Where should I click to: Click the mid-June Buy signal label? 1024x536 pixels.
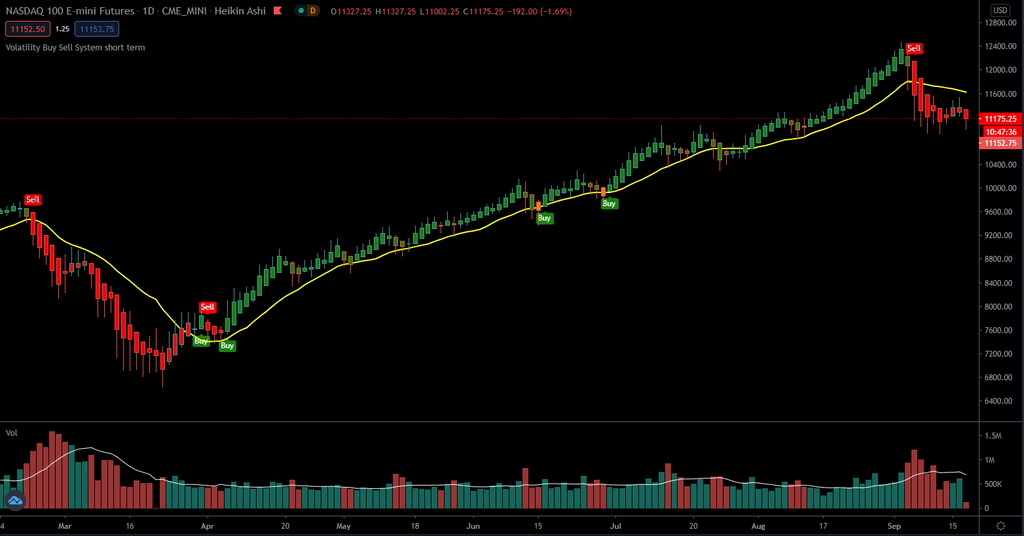[545, 218]
